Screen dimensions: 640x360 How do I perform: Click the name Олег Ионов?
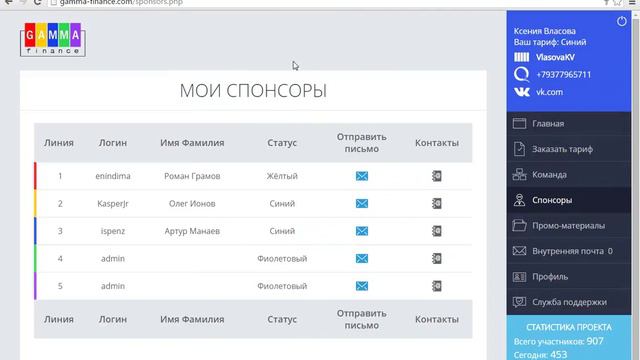click(x=192, y=203)
